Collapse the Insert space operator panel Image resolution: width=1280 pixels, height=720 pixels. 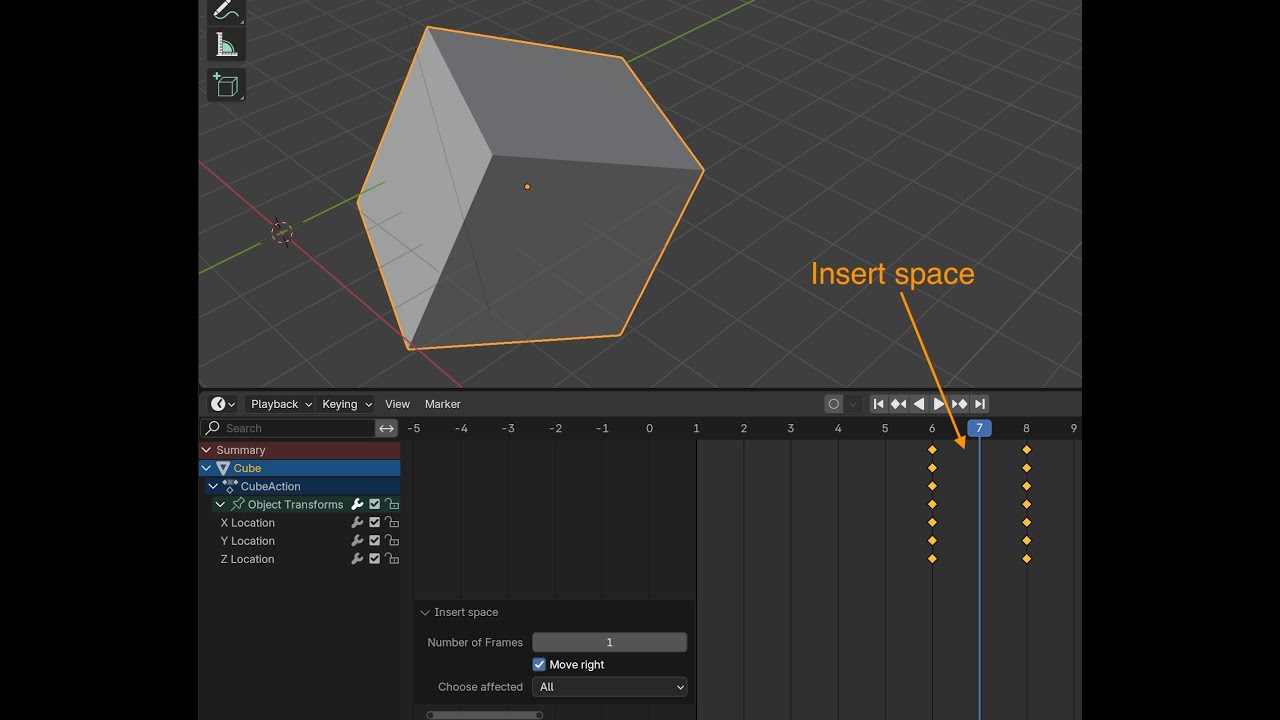[x=425, y=612]
